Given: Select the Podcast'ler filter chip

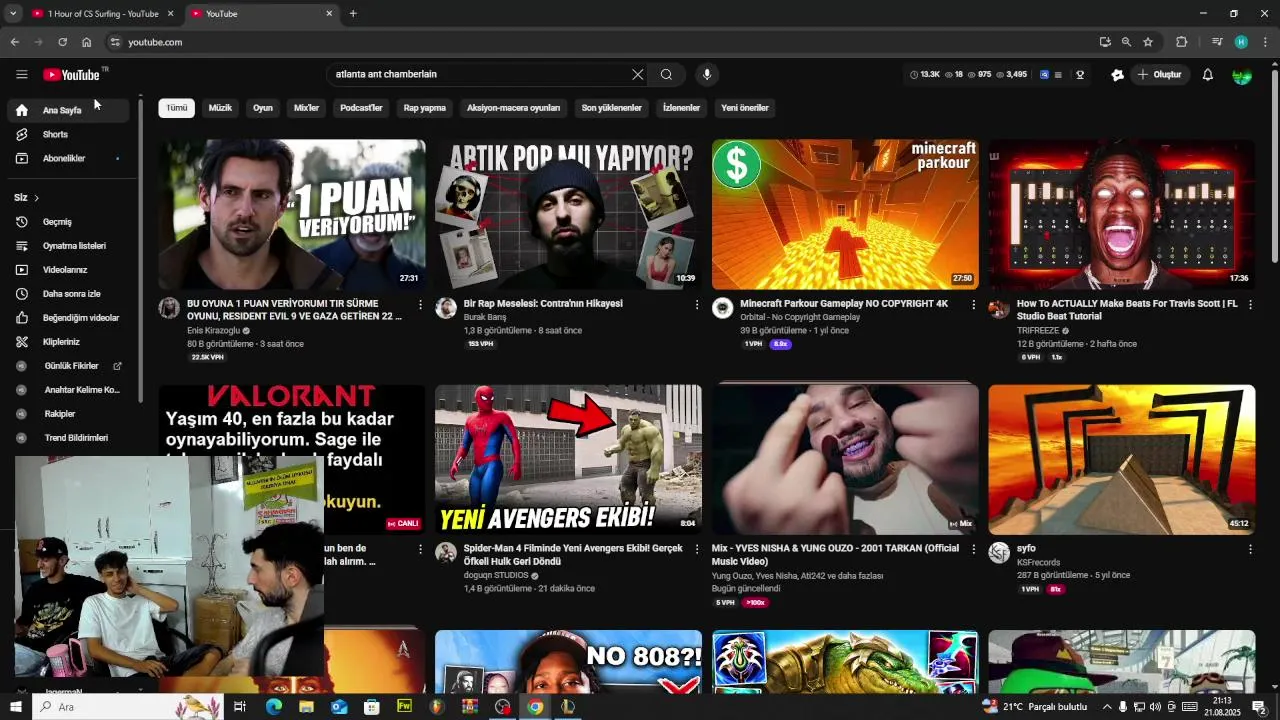Looking at the screenshot, I should (361, 108).
